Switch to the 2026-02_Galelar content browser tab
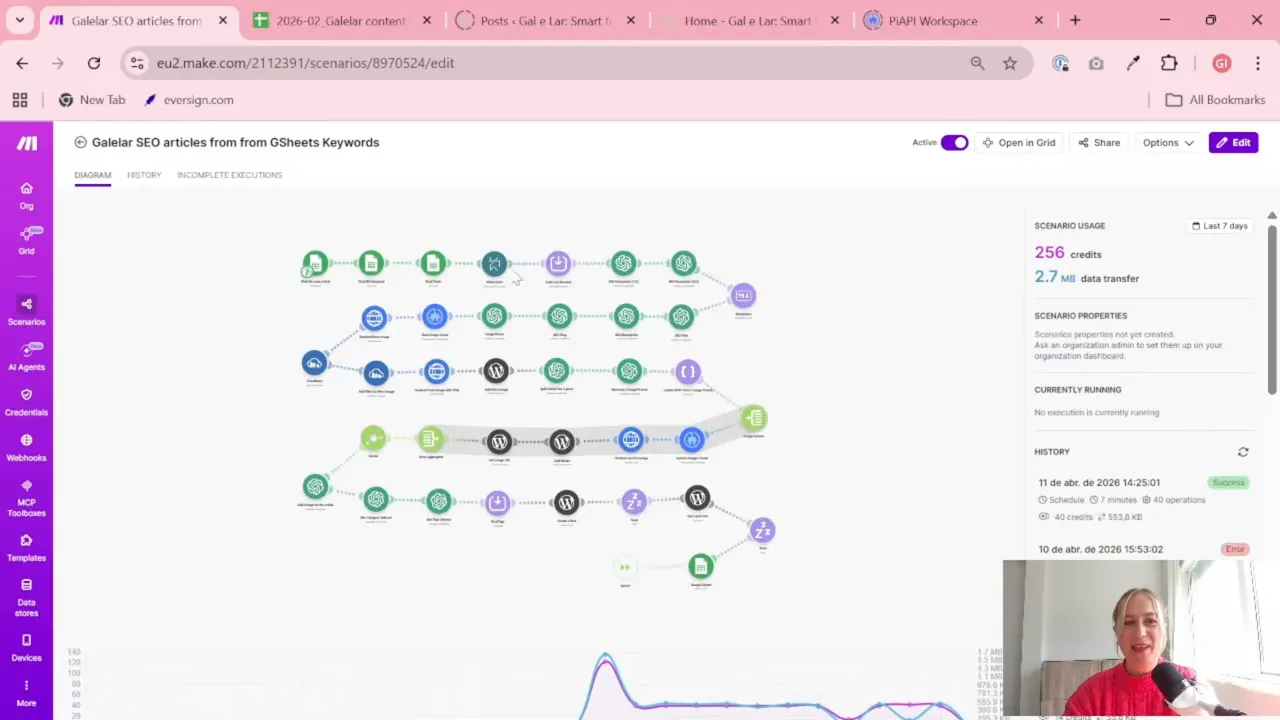The height and width of the screenshot is (720, 1280). [x=340, y=20]
